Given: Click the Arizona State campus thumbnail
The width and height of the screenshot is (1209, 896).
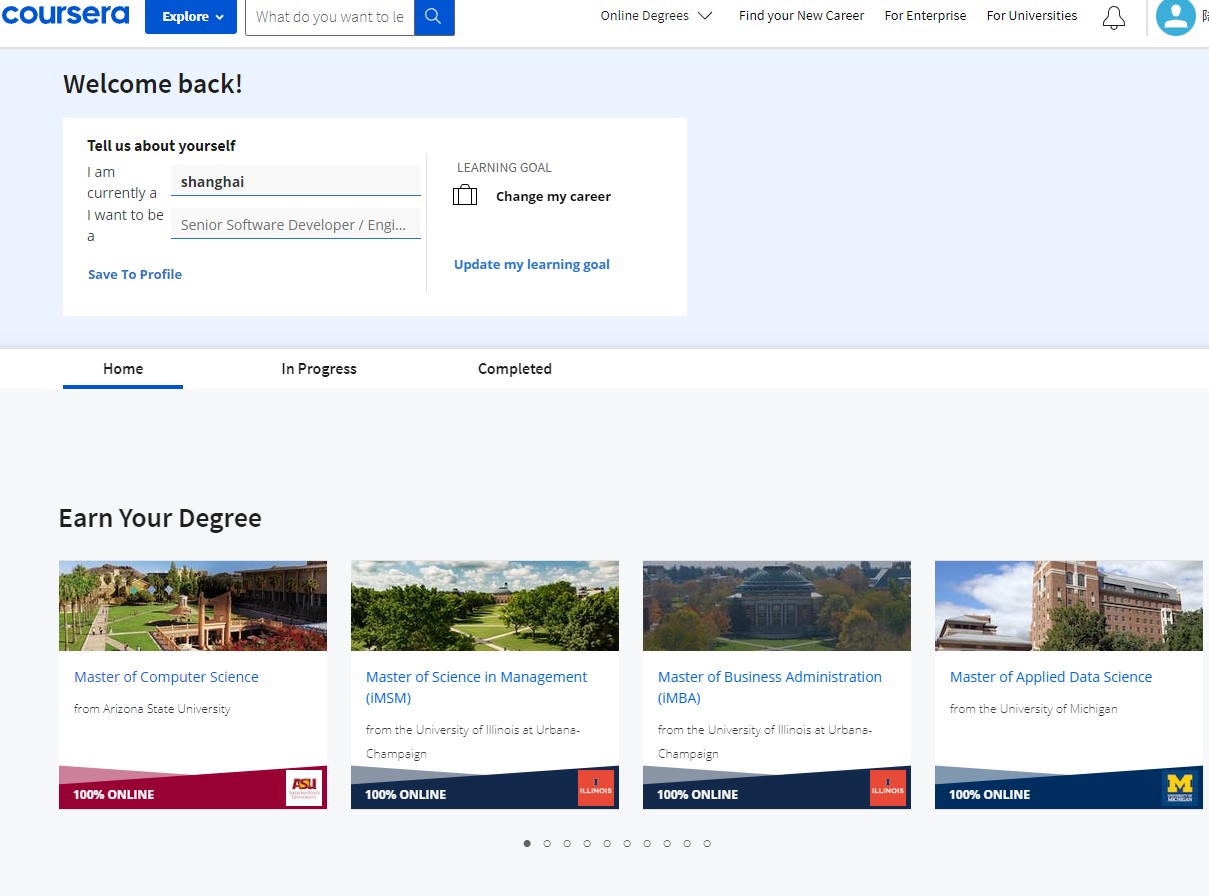Looking at the screenshot, I should [193, 606].
